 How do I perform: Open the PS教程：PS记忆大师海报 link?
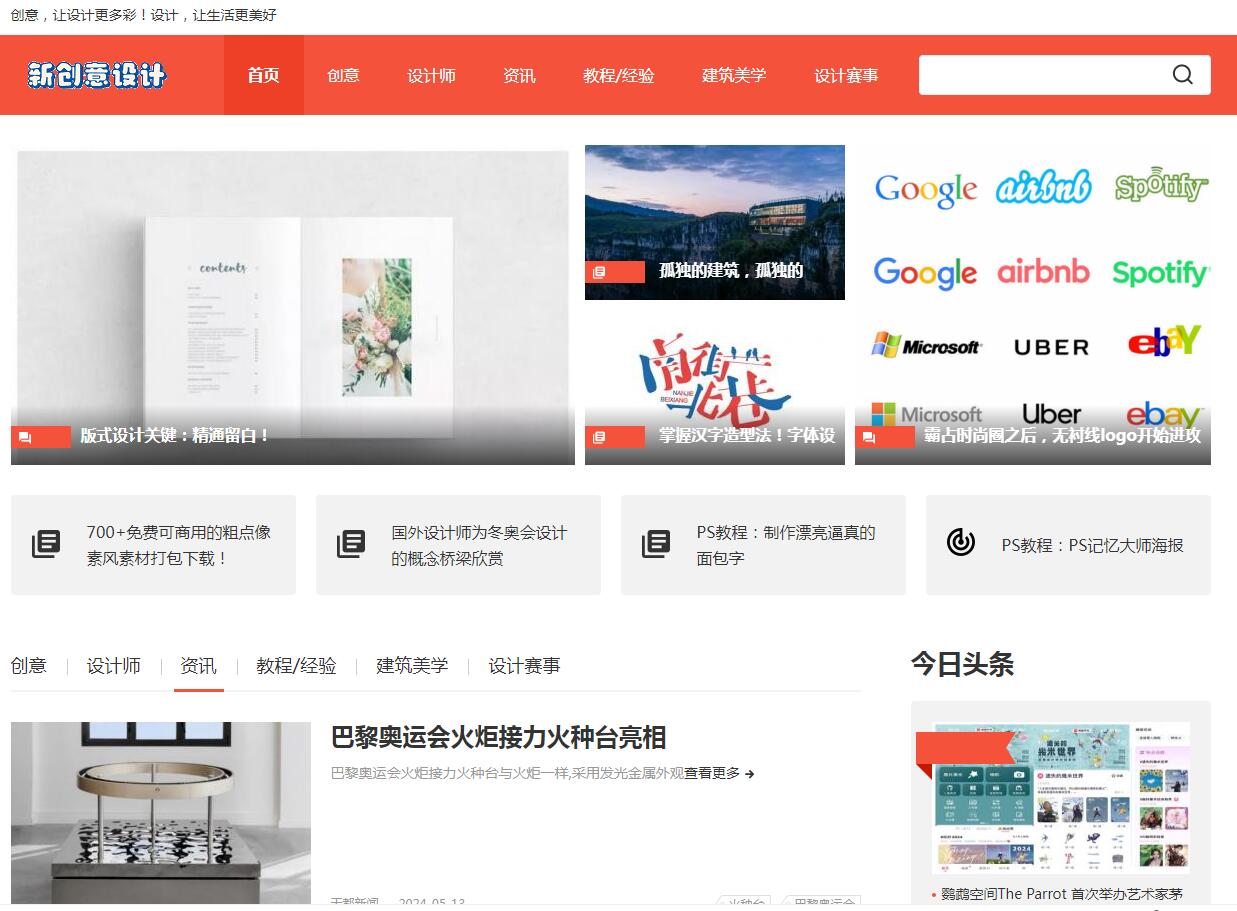(1093, 545)
